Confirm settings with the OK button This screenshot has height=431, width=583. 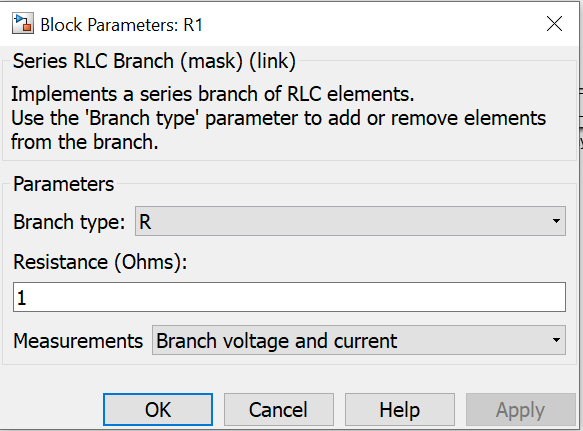[x=158, y=409]
